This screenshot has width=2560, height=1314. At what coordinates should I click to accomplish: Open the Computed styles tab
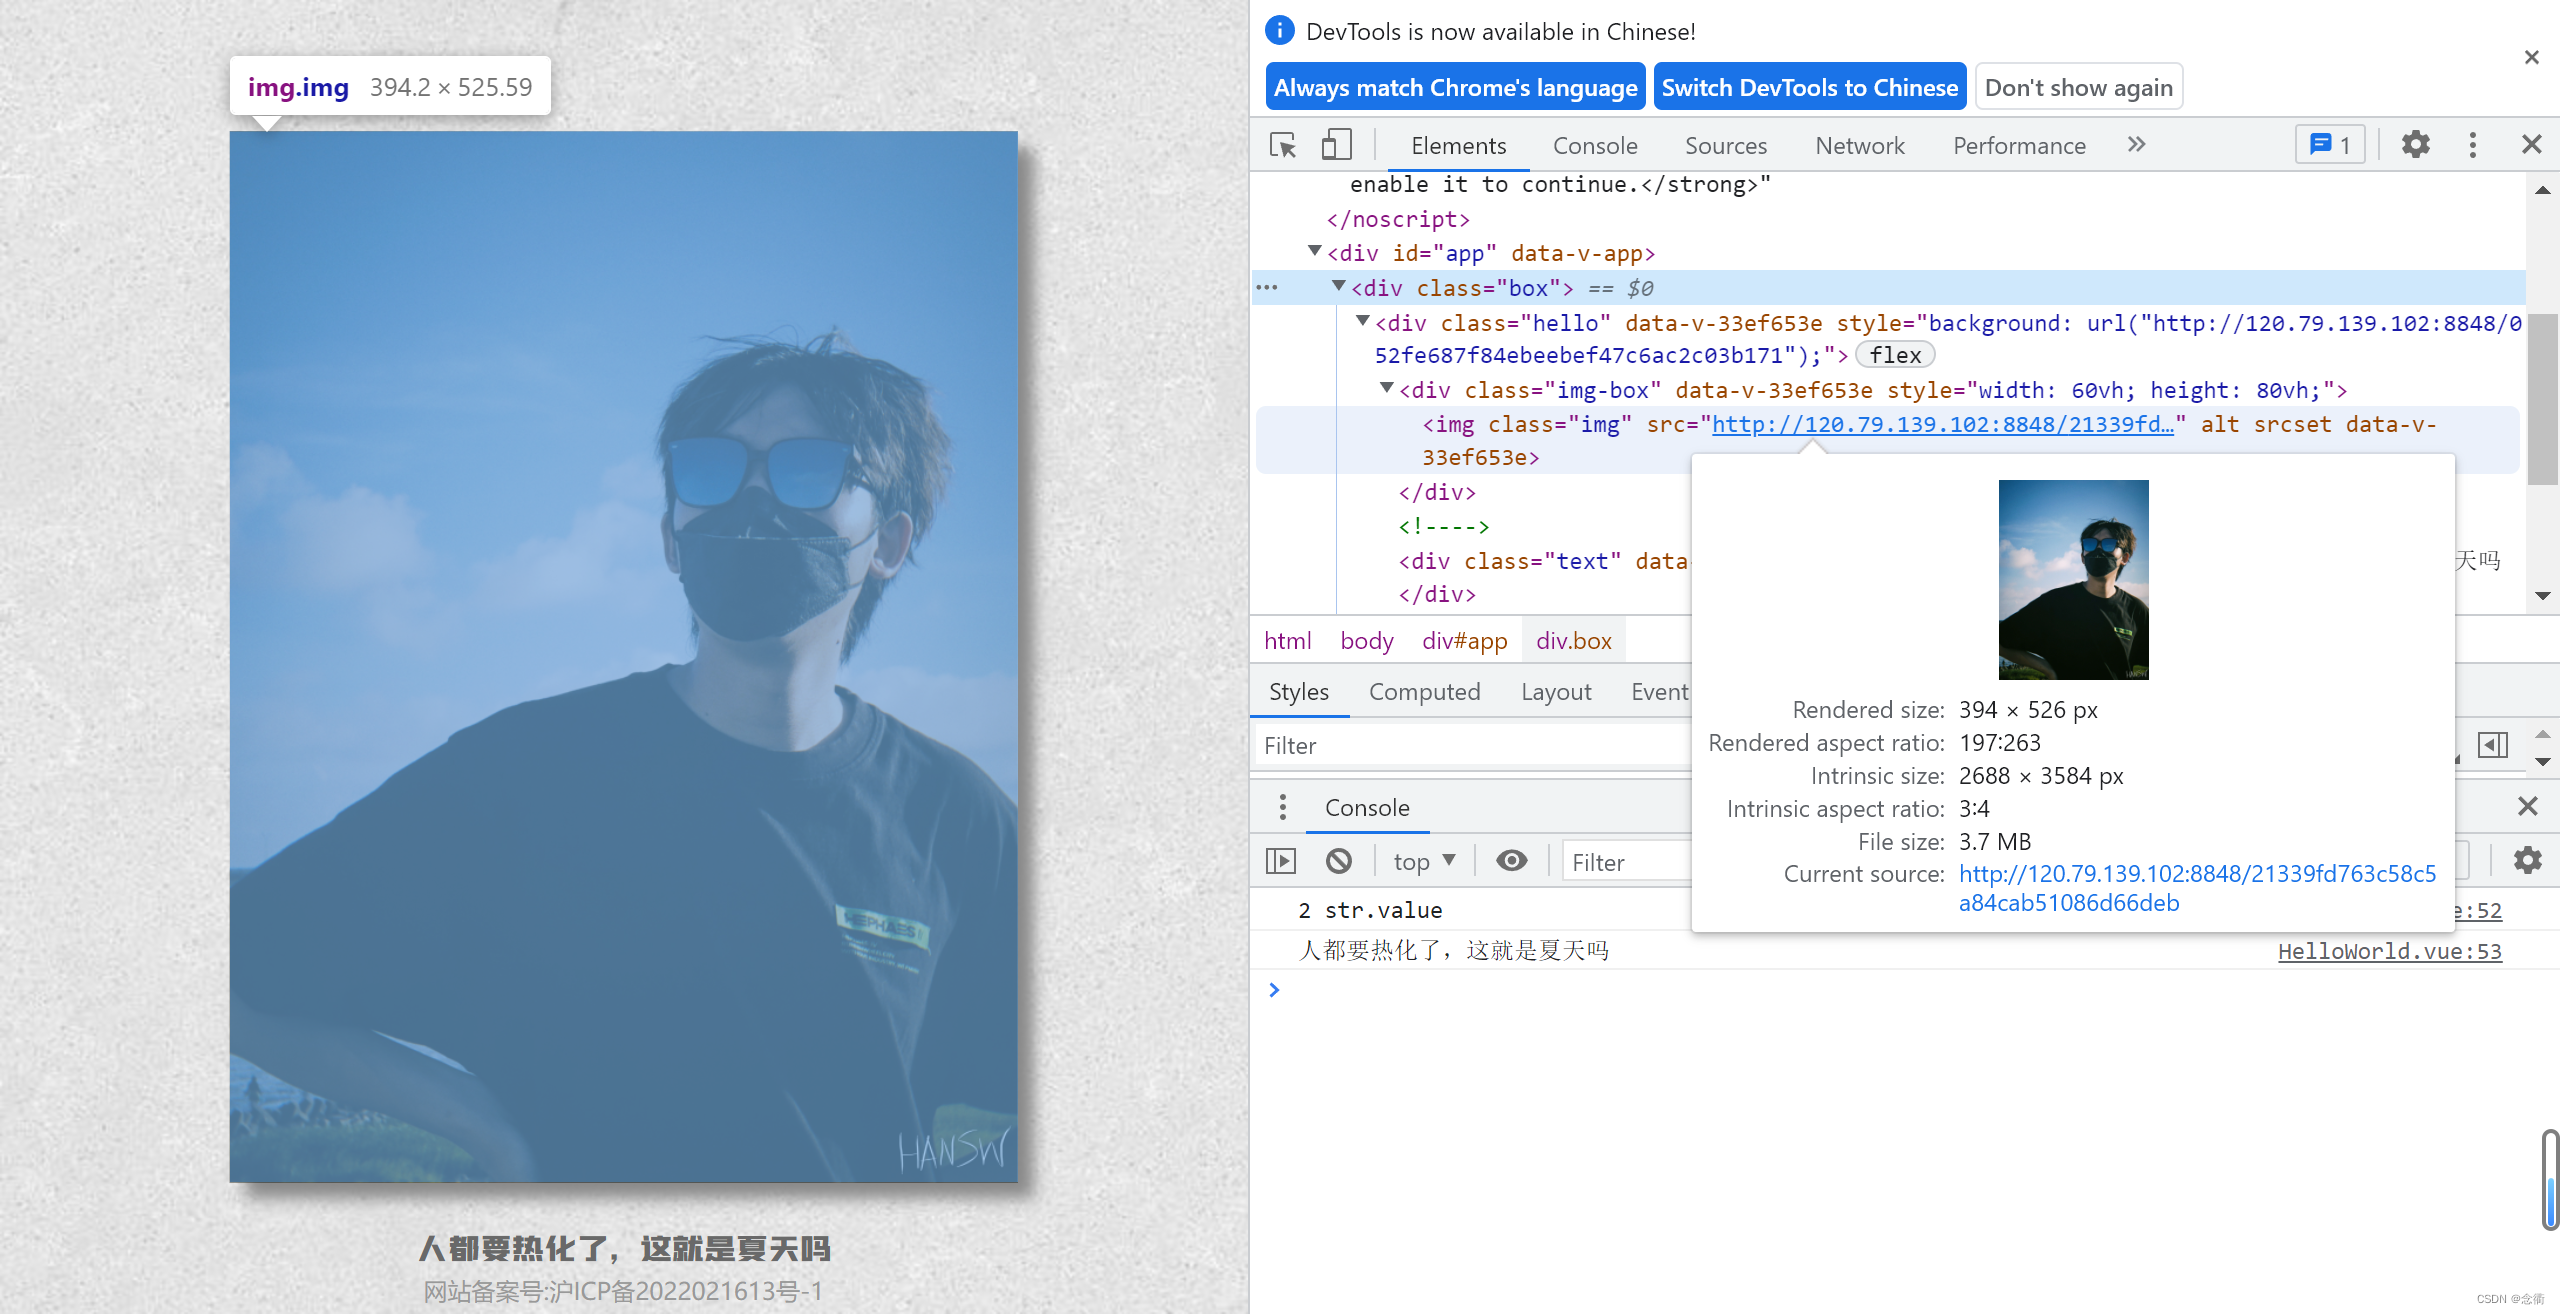(1424, 692)
